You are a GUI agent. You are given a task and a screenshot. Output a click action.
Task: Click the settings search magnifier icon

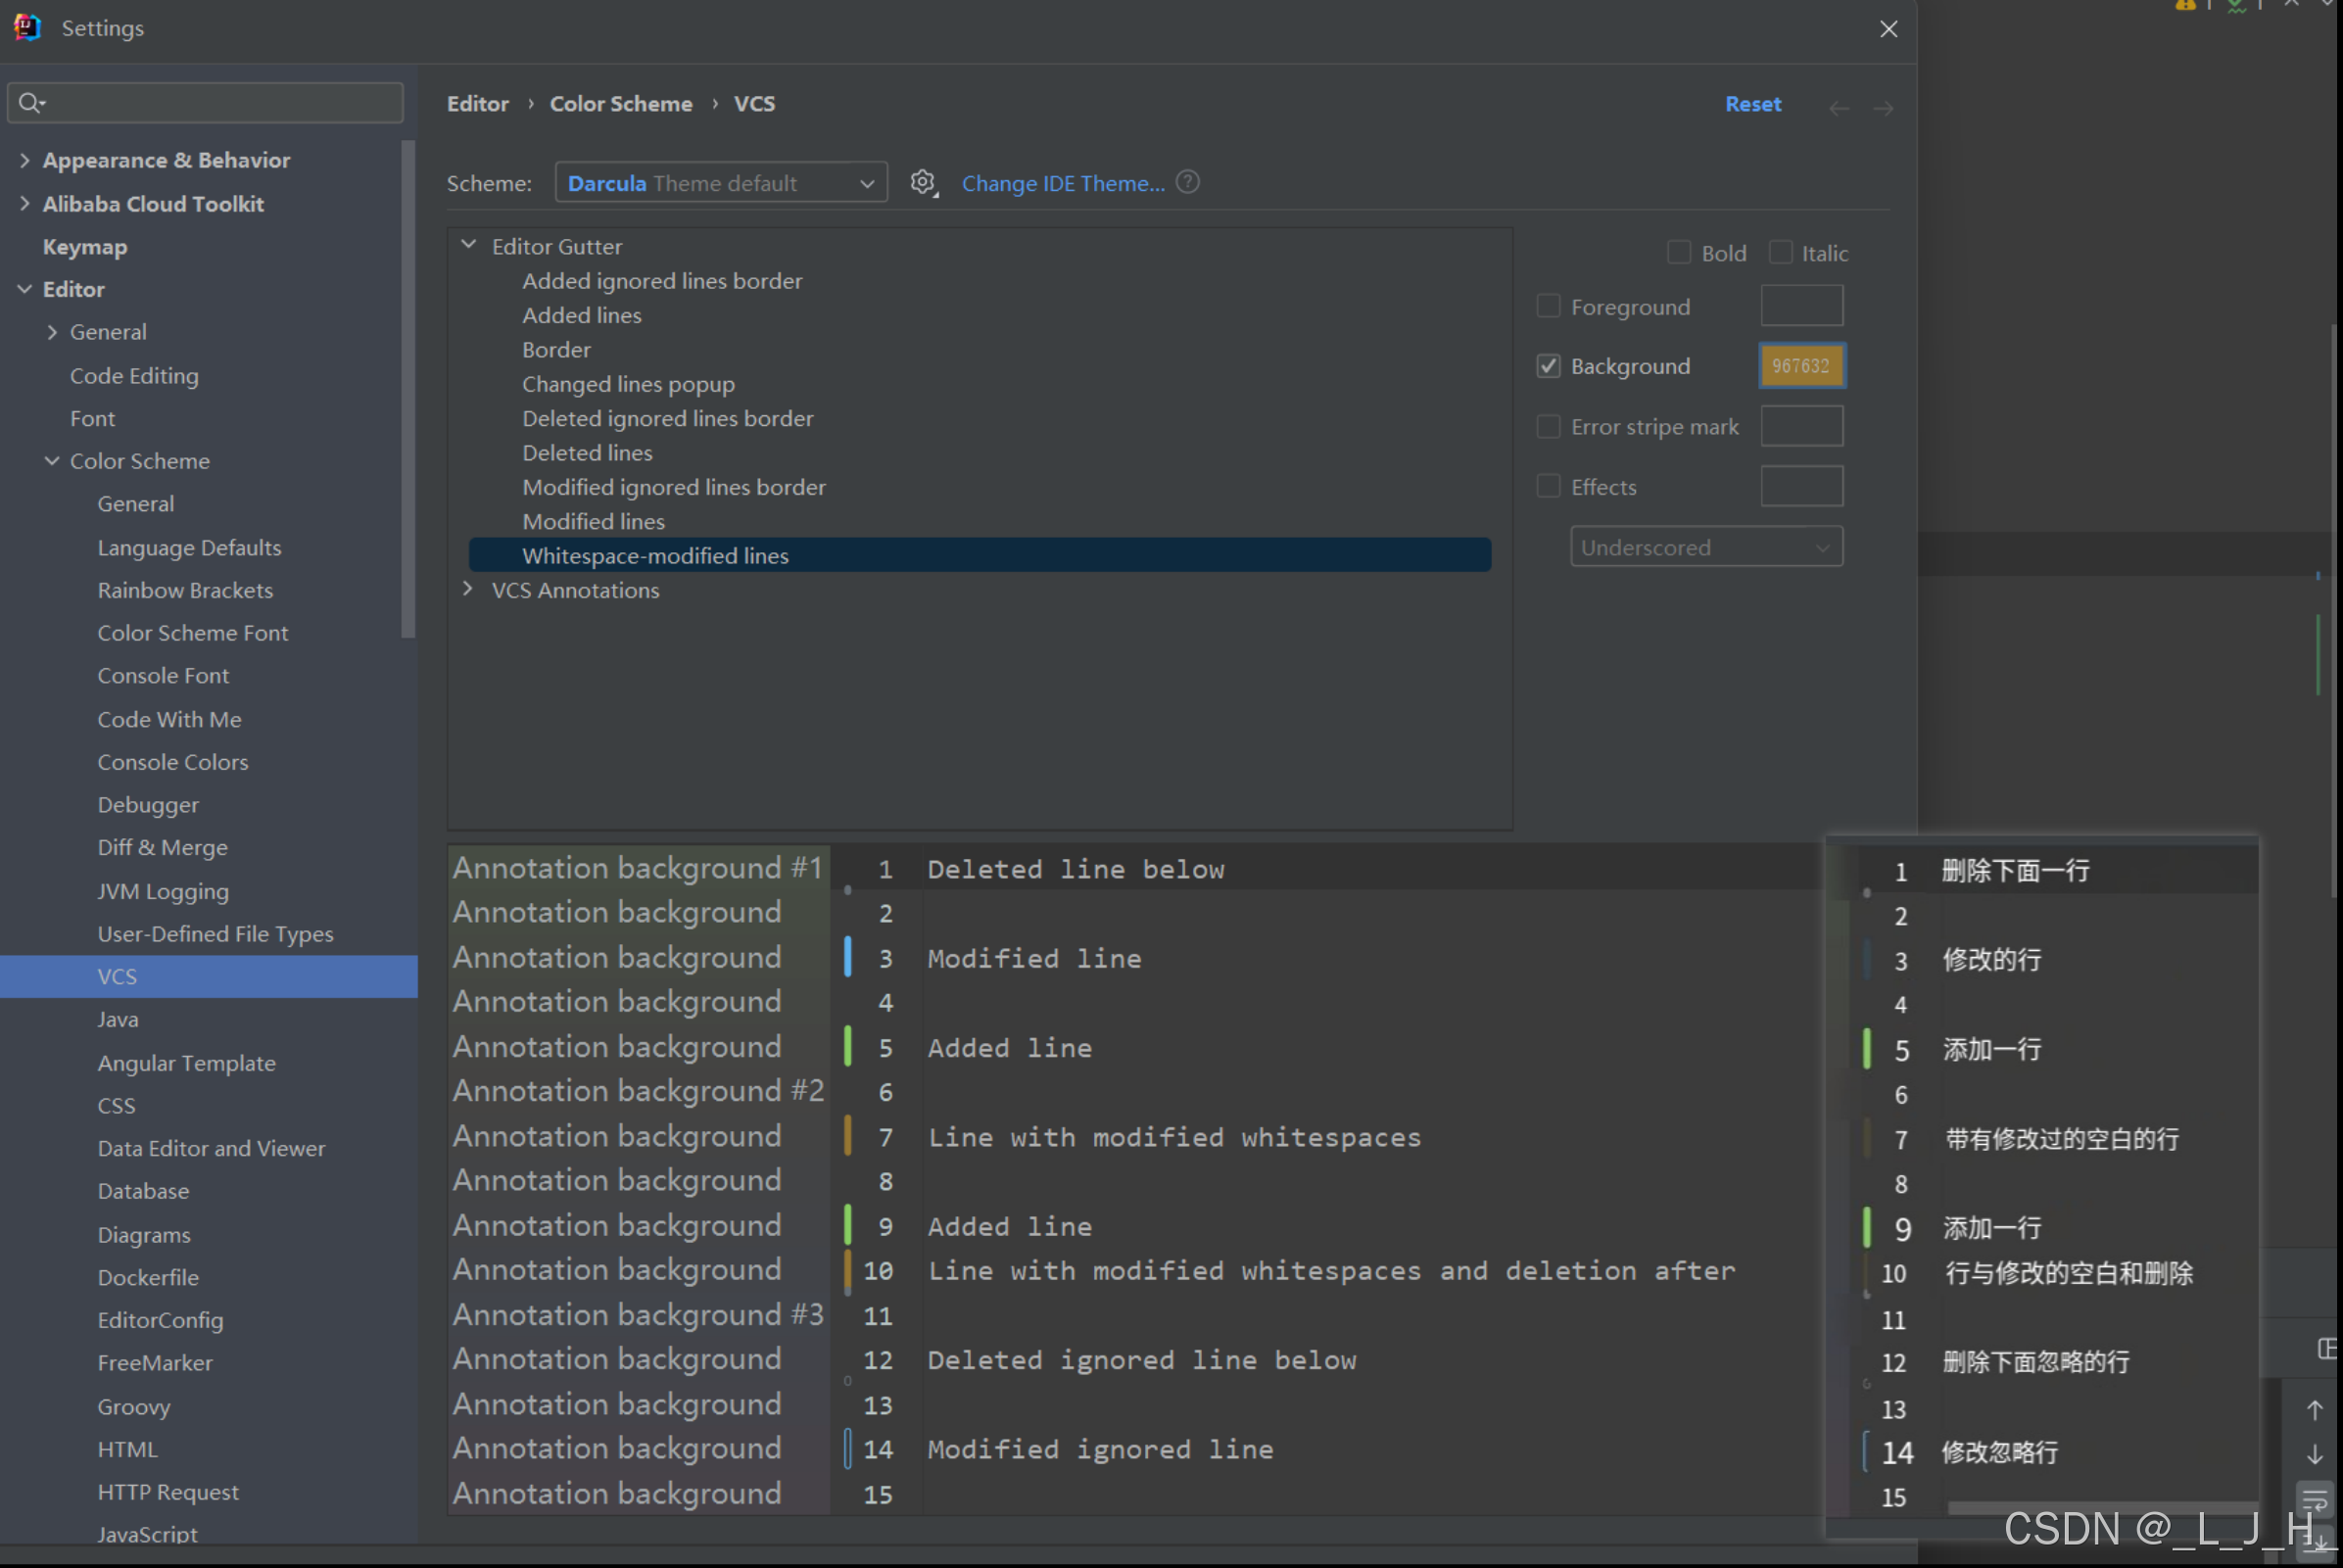coord(30,103)
